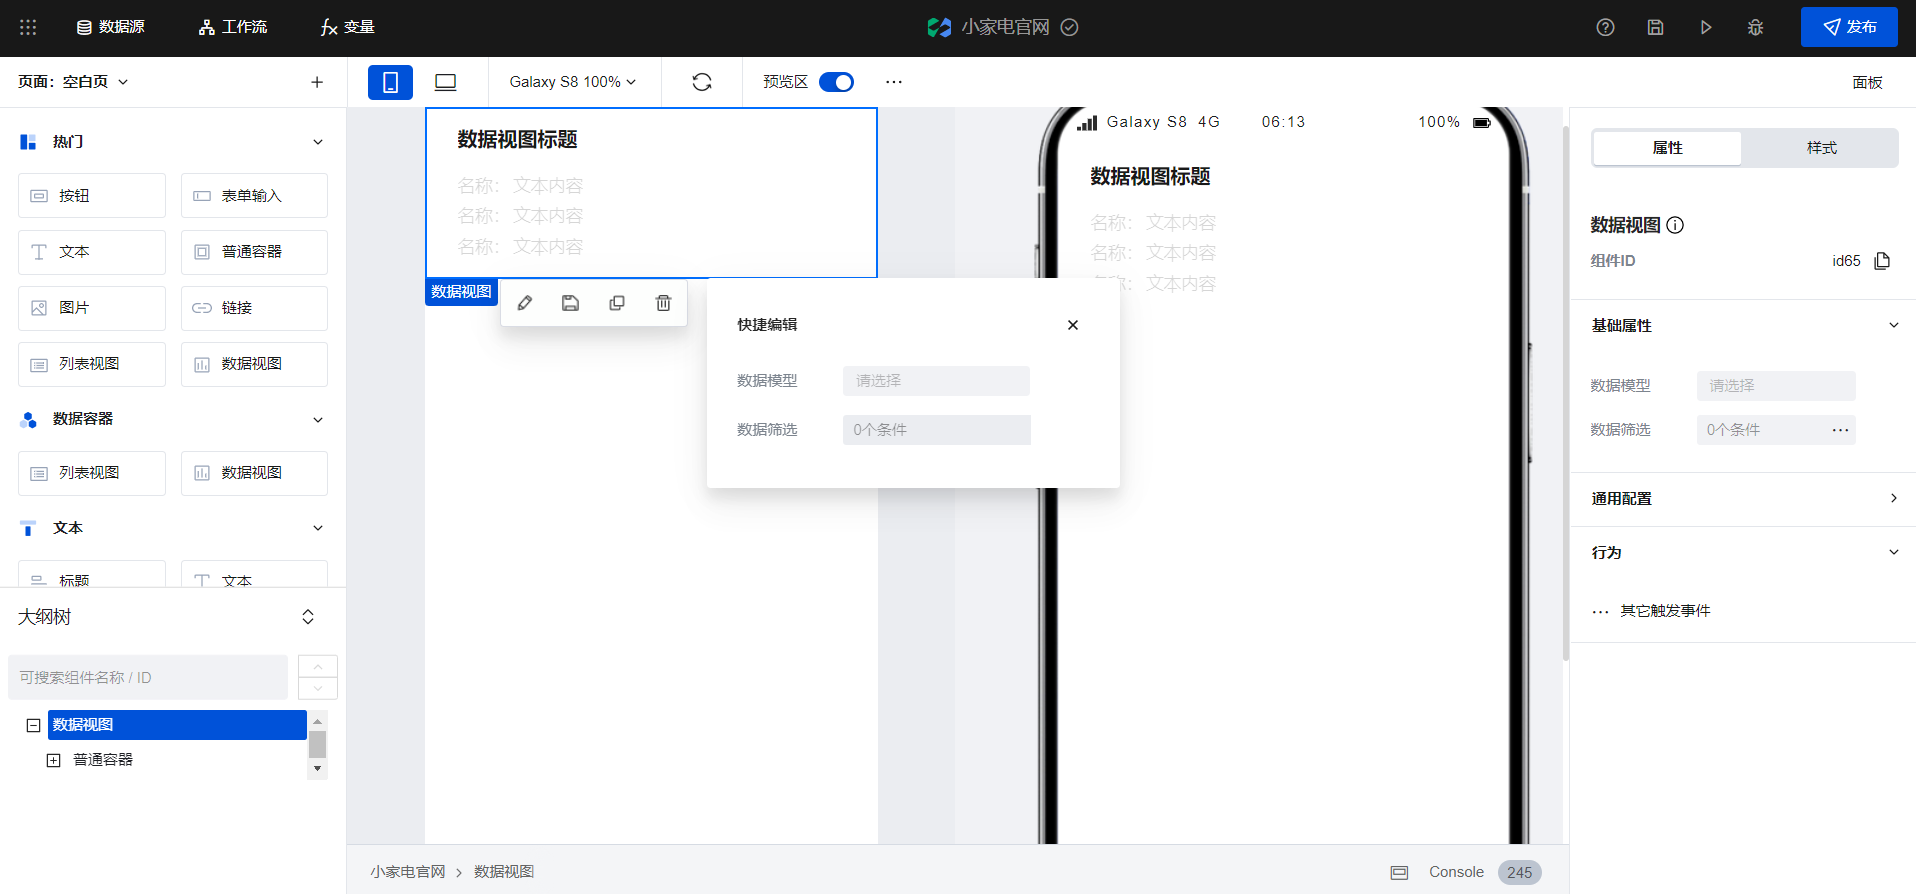The width and height of the screenshot is (1916, 894).
Task: Open Galaxy S8 100% device dropdown
Action: [x=573, y=82]
